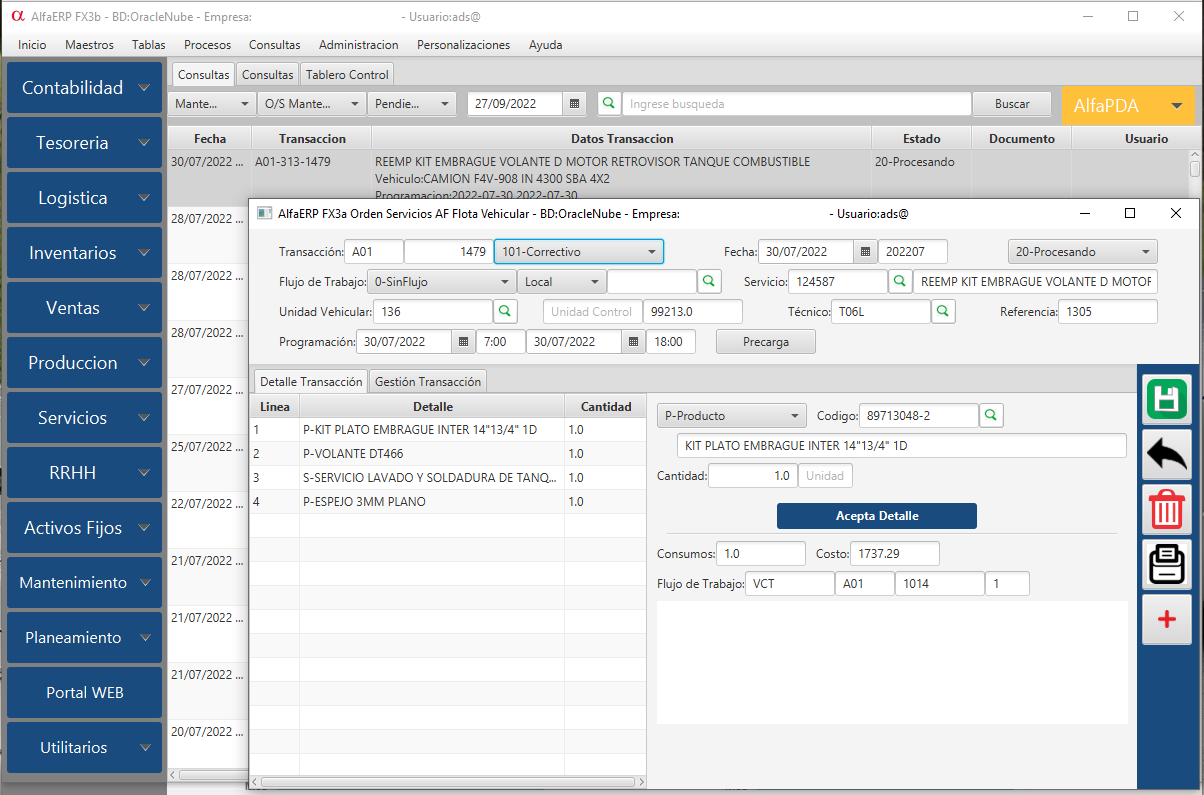Open the P-Producto type dropdown
This screenshot has width=1204, height=795.
point(731,415)
